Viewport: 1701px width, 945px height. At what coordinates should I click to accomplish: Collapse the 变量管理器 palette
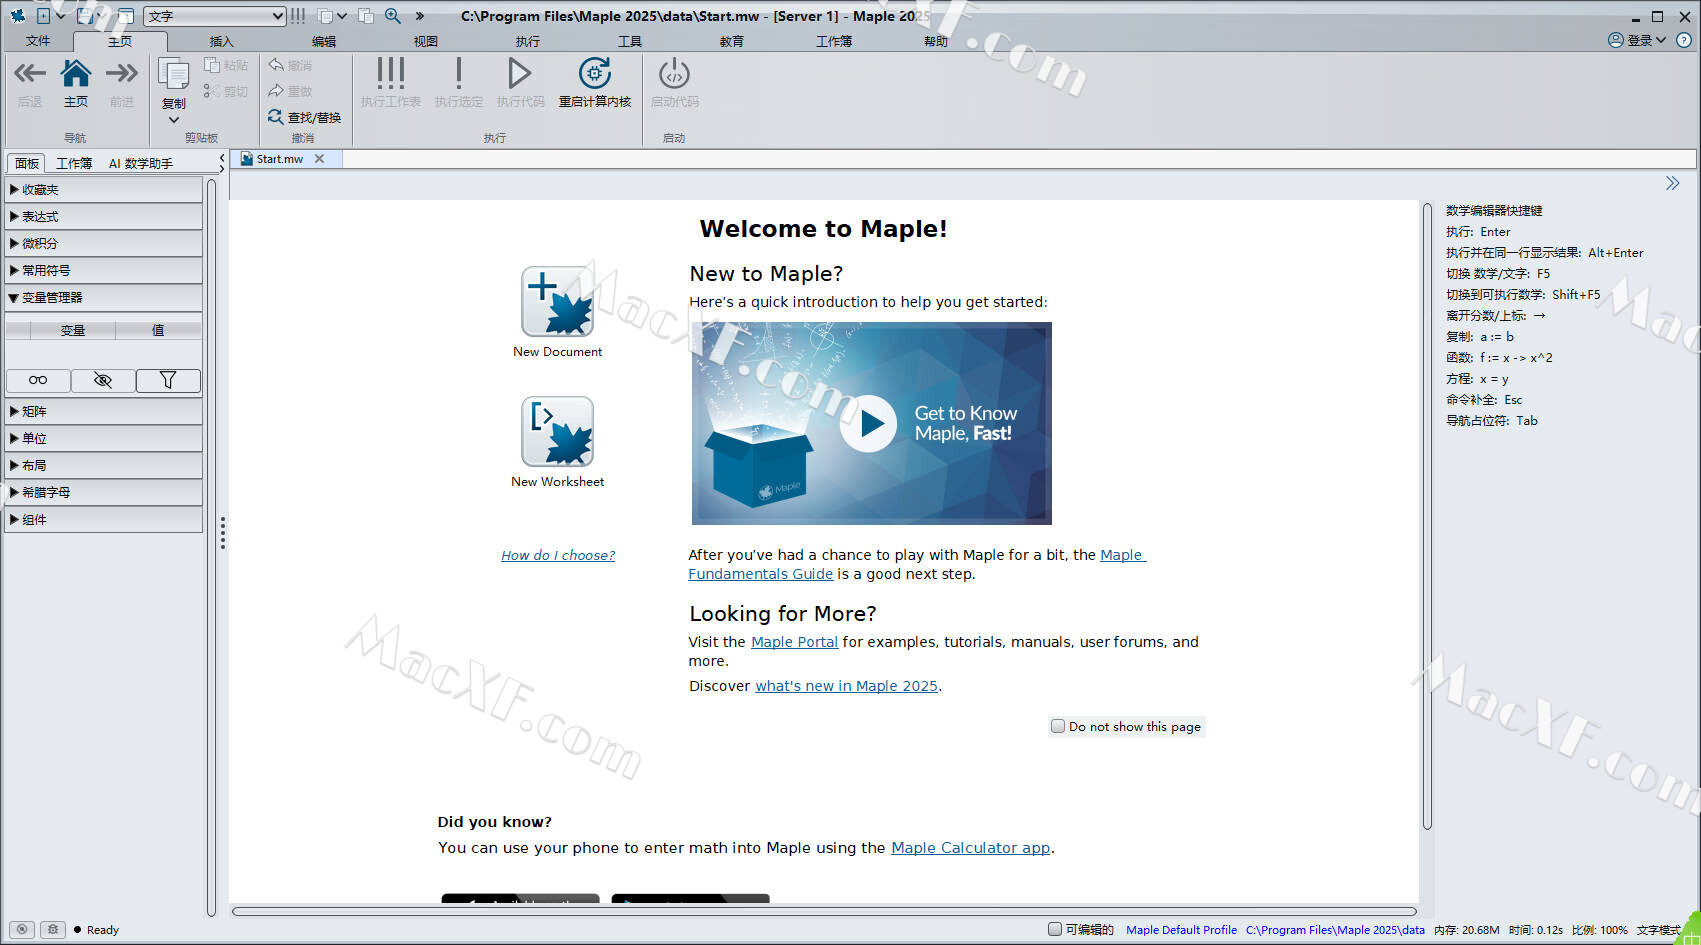point(104,298)
